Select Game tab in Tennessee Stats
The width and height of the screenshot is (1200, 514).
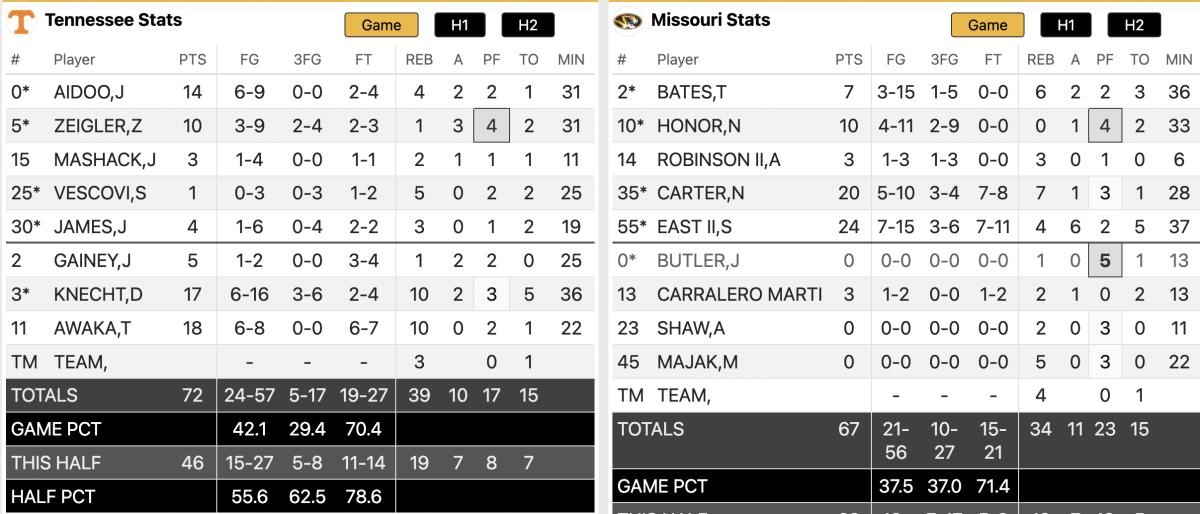(x=381, y=25)
